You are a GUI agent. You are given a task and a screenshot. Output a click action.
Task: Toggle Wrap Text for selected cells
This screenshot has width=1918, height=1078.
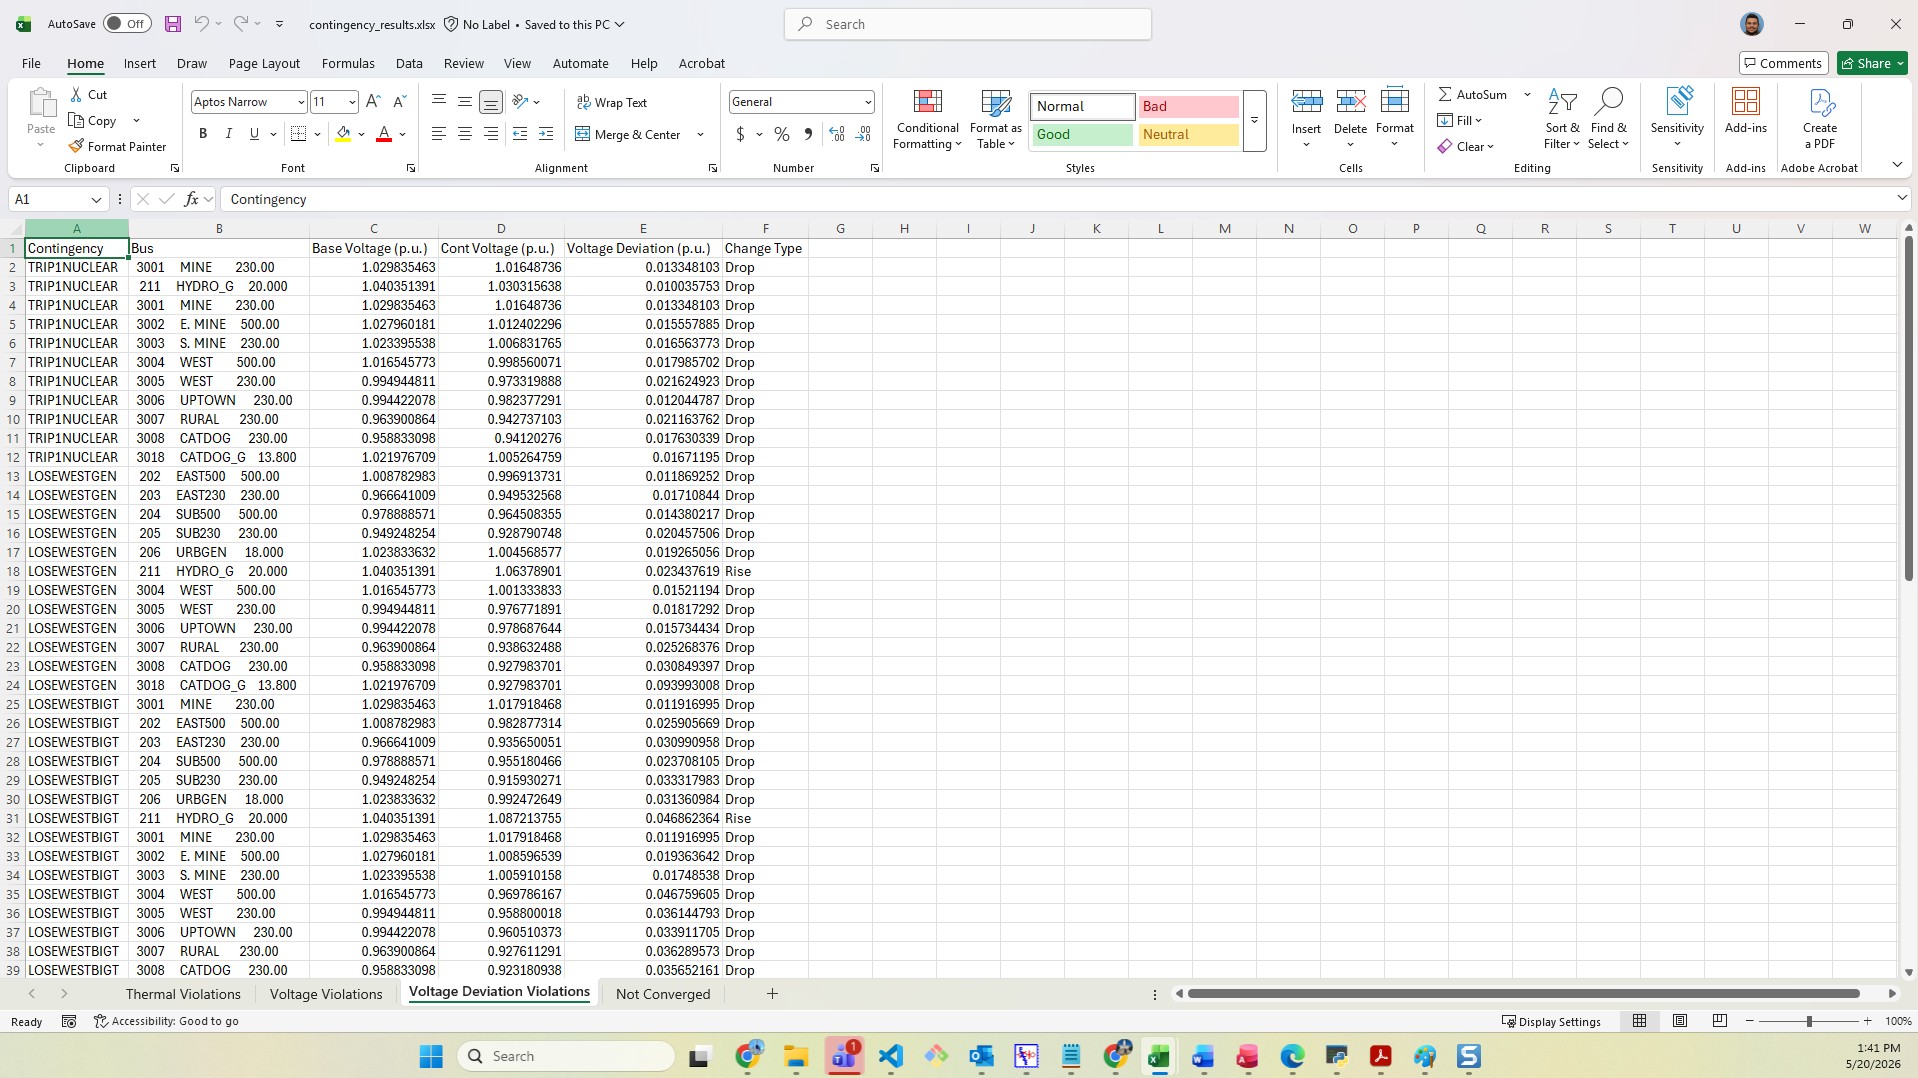click(x=612, y=102)
